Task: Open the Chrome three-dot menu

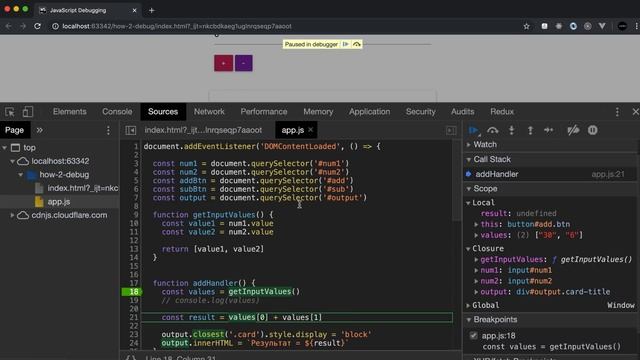Action: coord(636,26)
